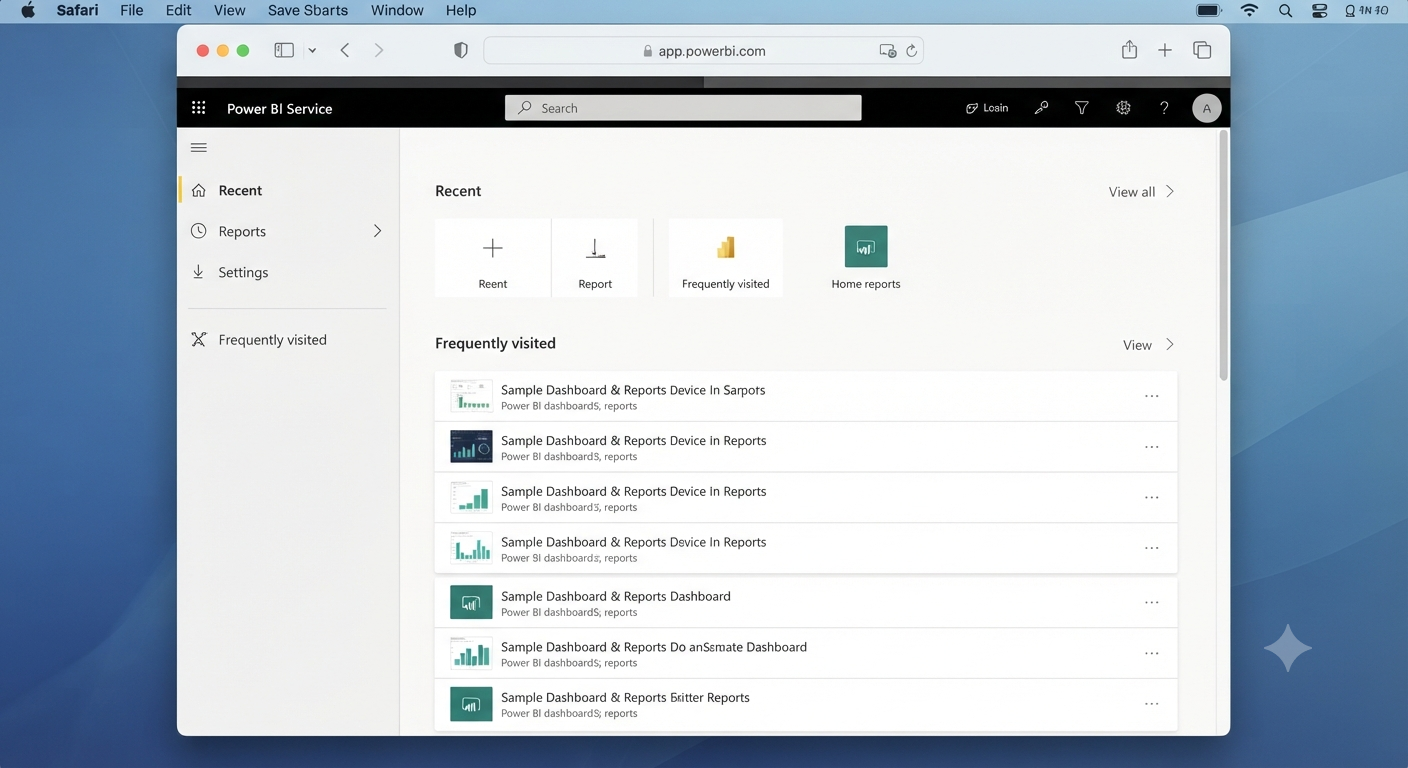Open more options for Sample Dashboard & Reports Dashboard
Image resolution: width=1408 pixels, height=768 pixels.
point(1152,603)
